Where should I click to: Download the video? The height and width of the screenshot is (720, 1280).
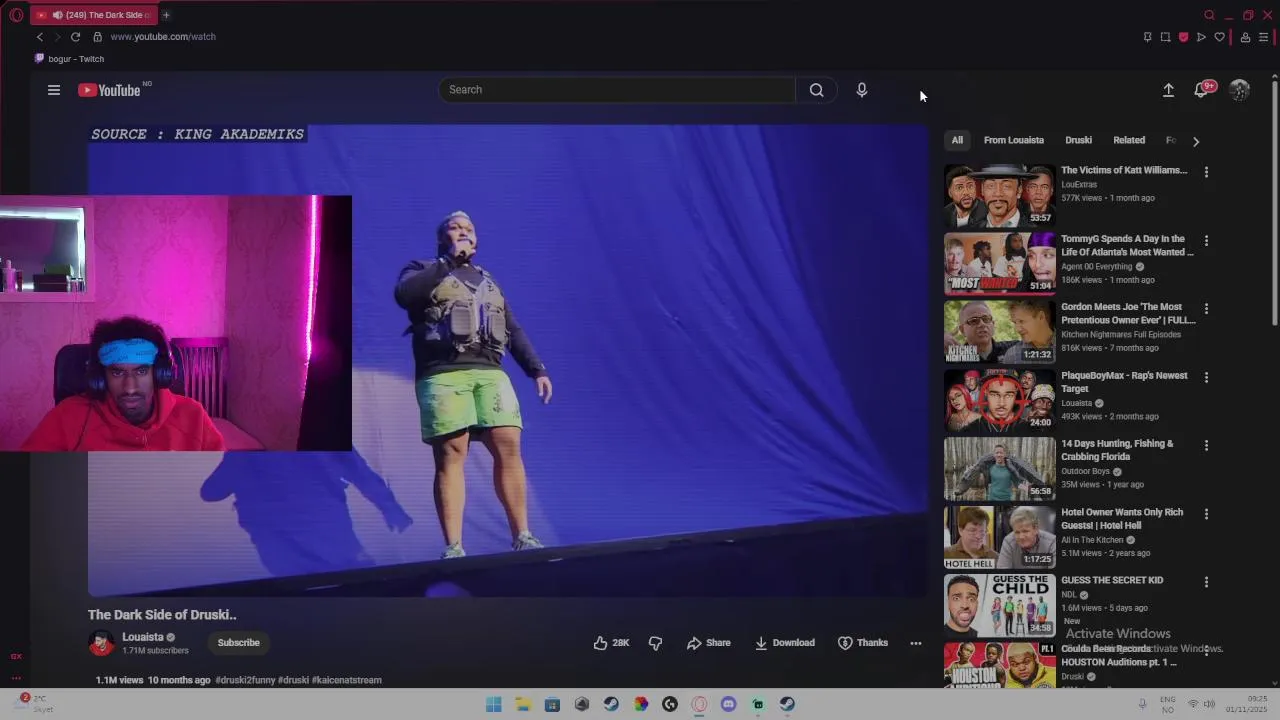(x=784, y=643)
